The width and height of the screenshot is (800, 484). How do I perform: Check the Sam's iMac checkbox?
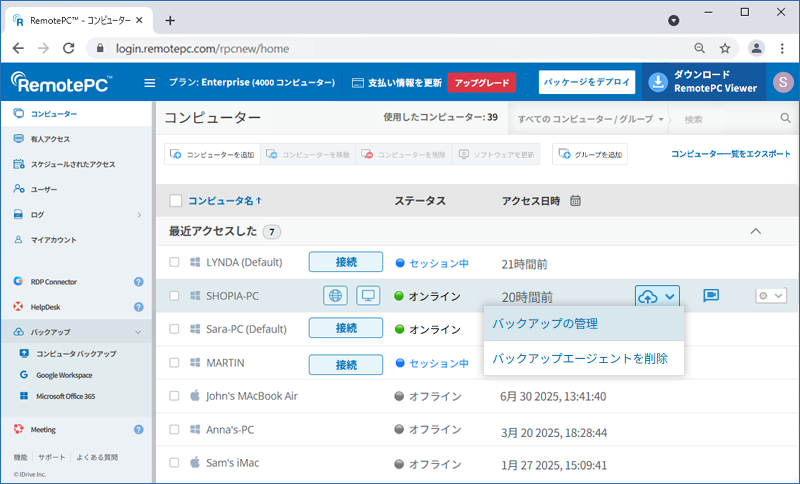(x=174, y=463)
